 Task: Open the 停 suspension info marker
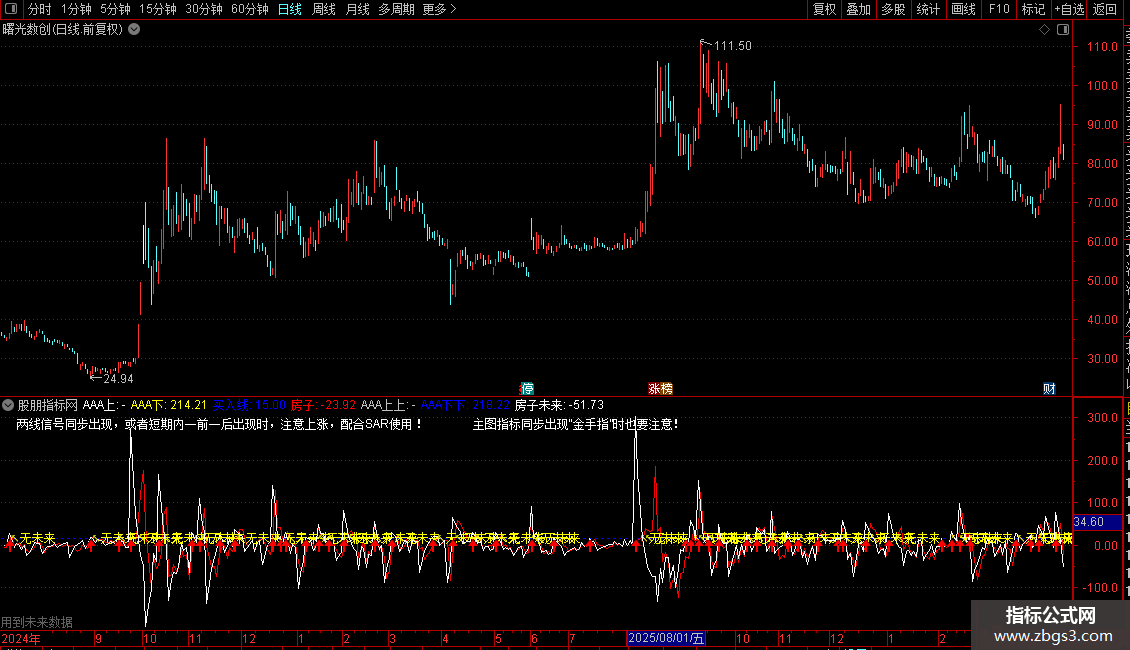pyautogui.click(x=527, y=388)
